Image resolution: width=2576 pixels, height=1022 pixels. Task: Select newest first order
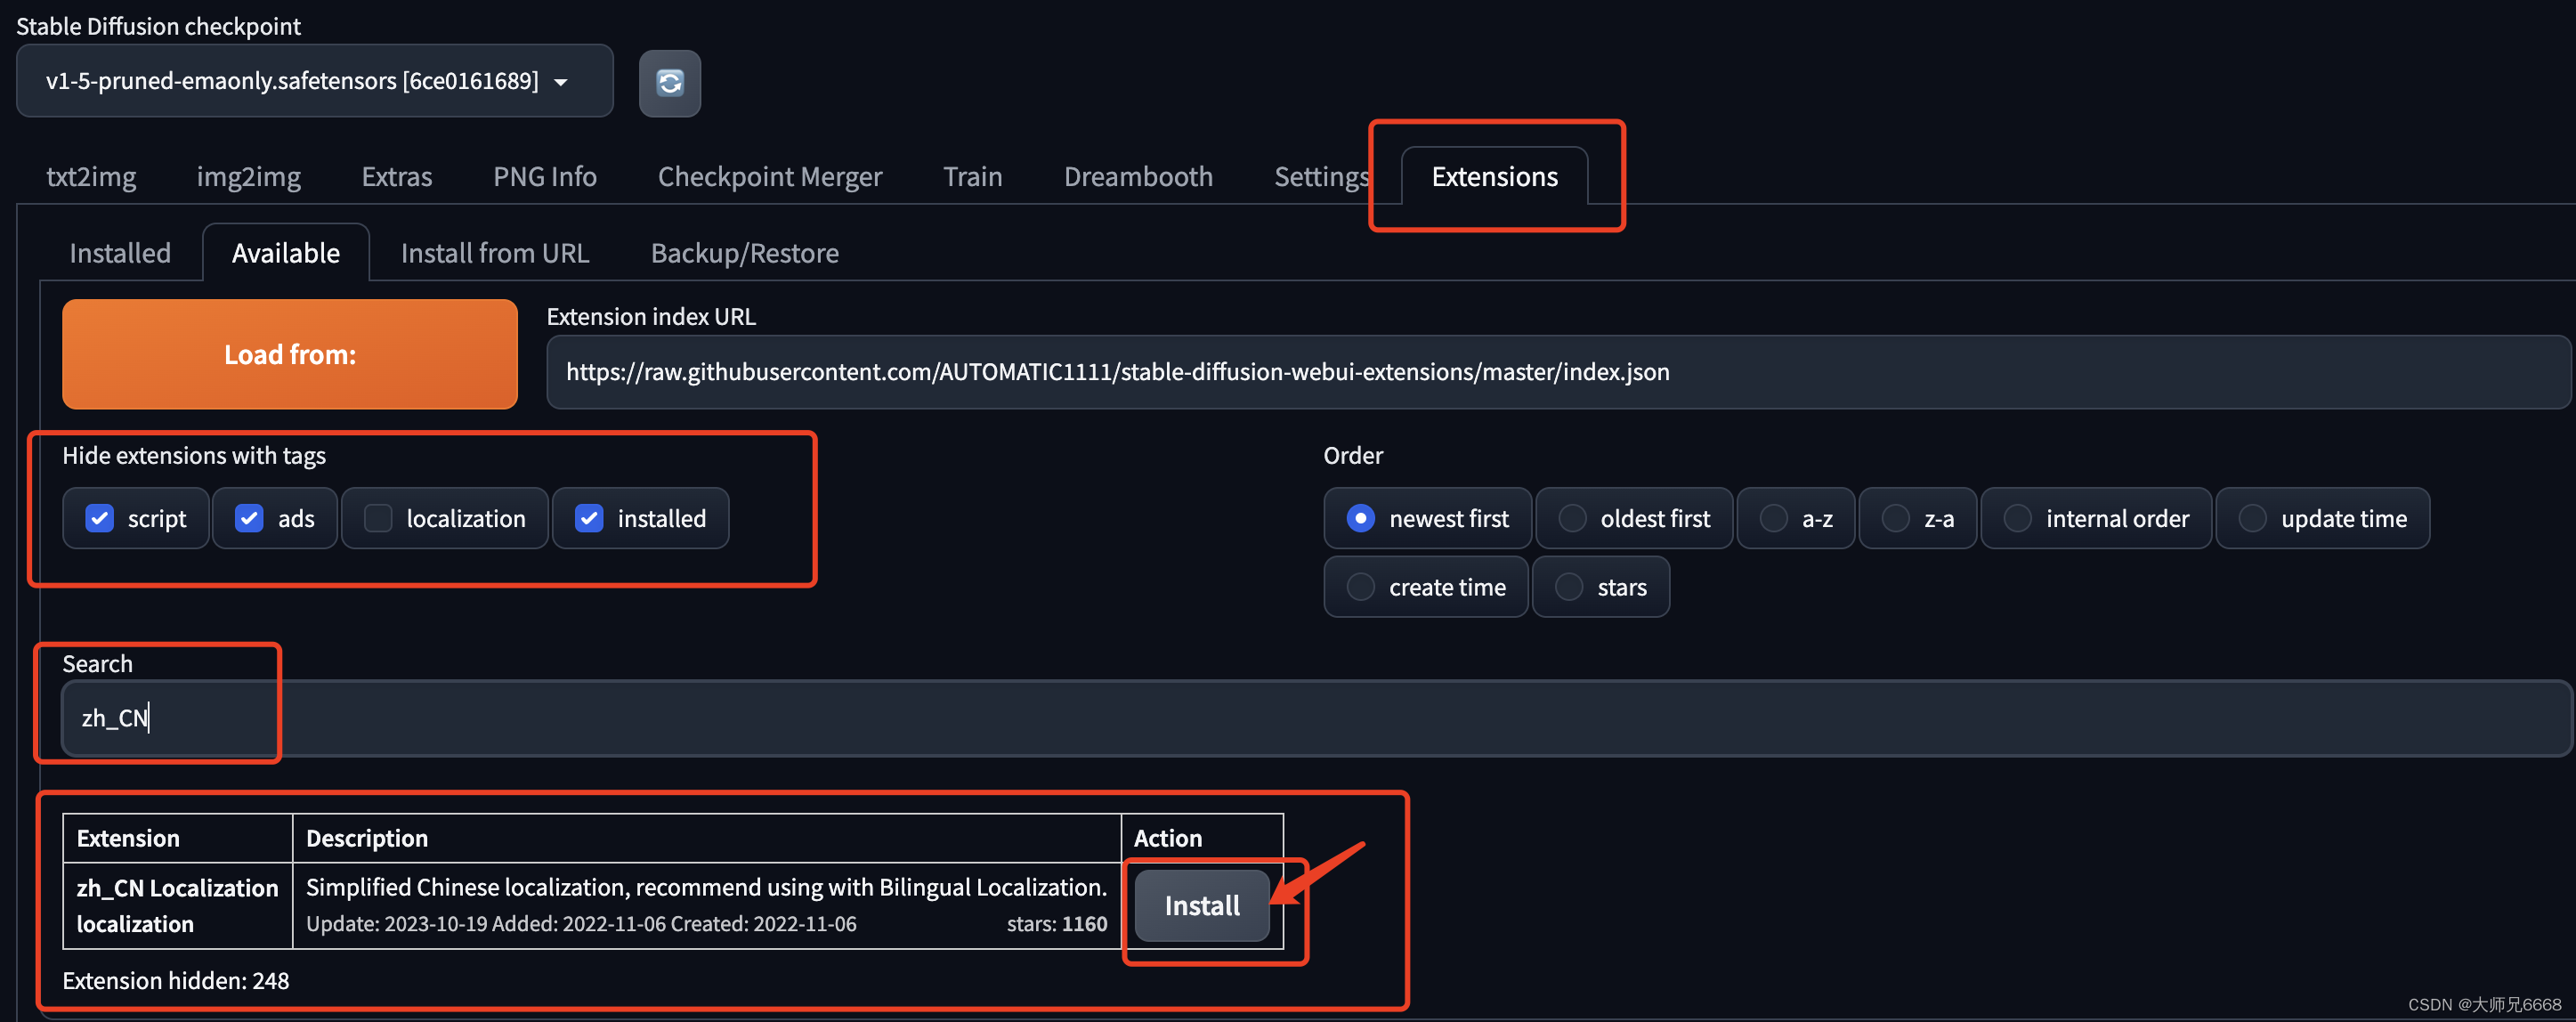click(1427, 518)
